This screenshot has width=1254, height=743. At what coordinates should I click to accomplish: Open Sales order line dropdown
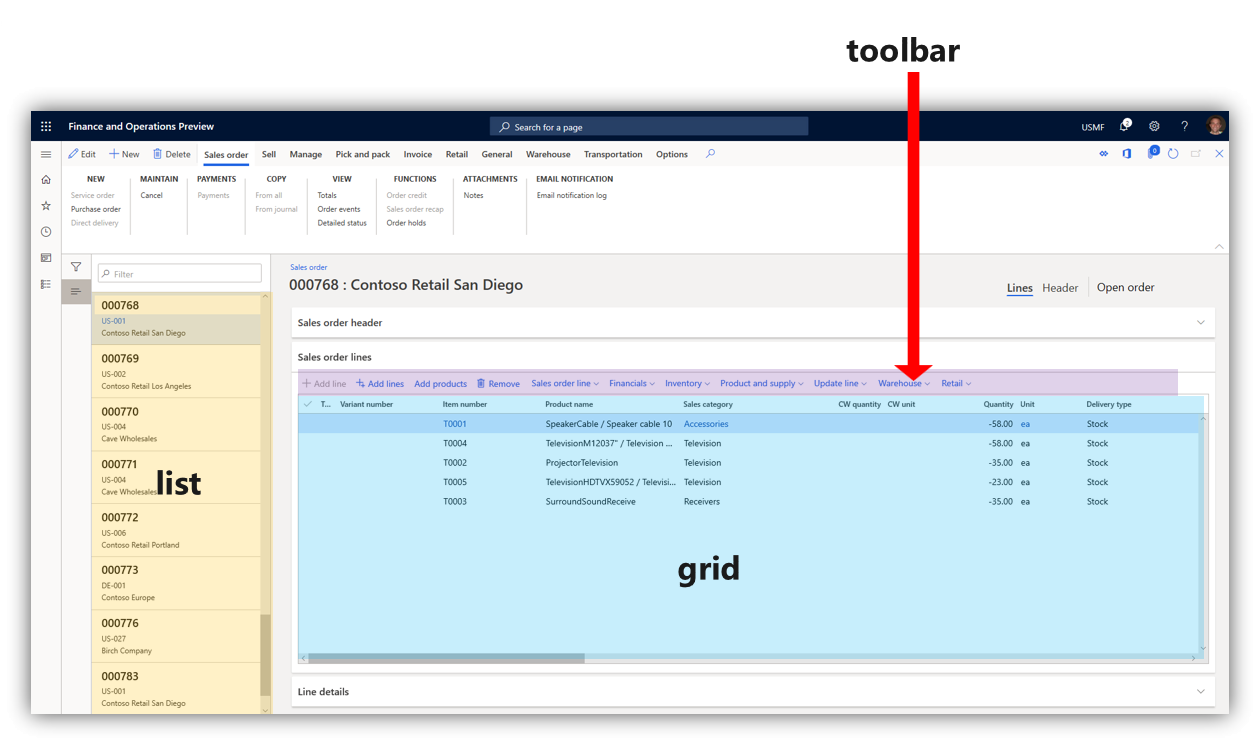(x=565, y=383)
